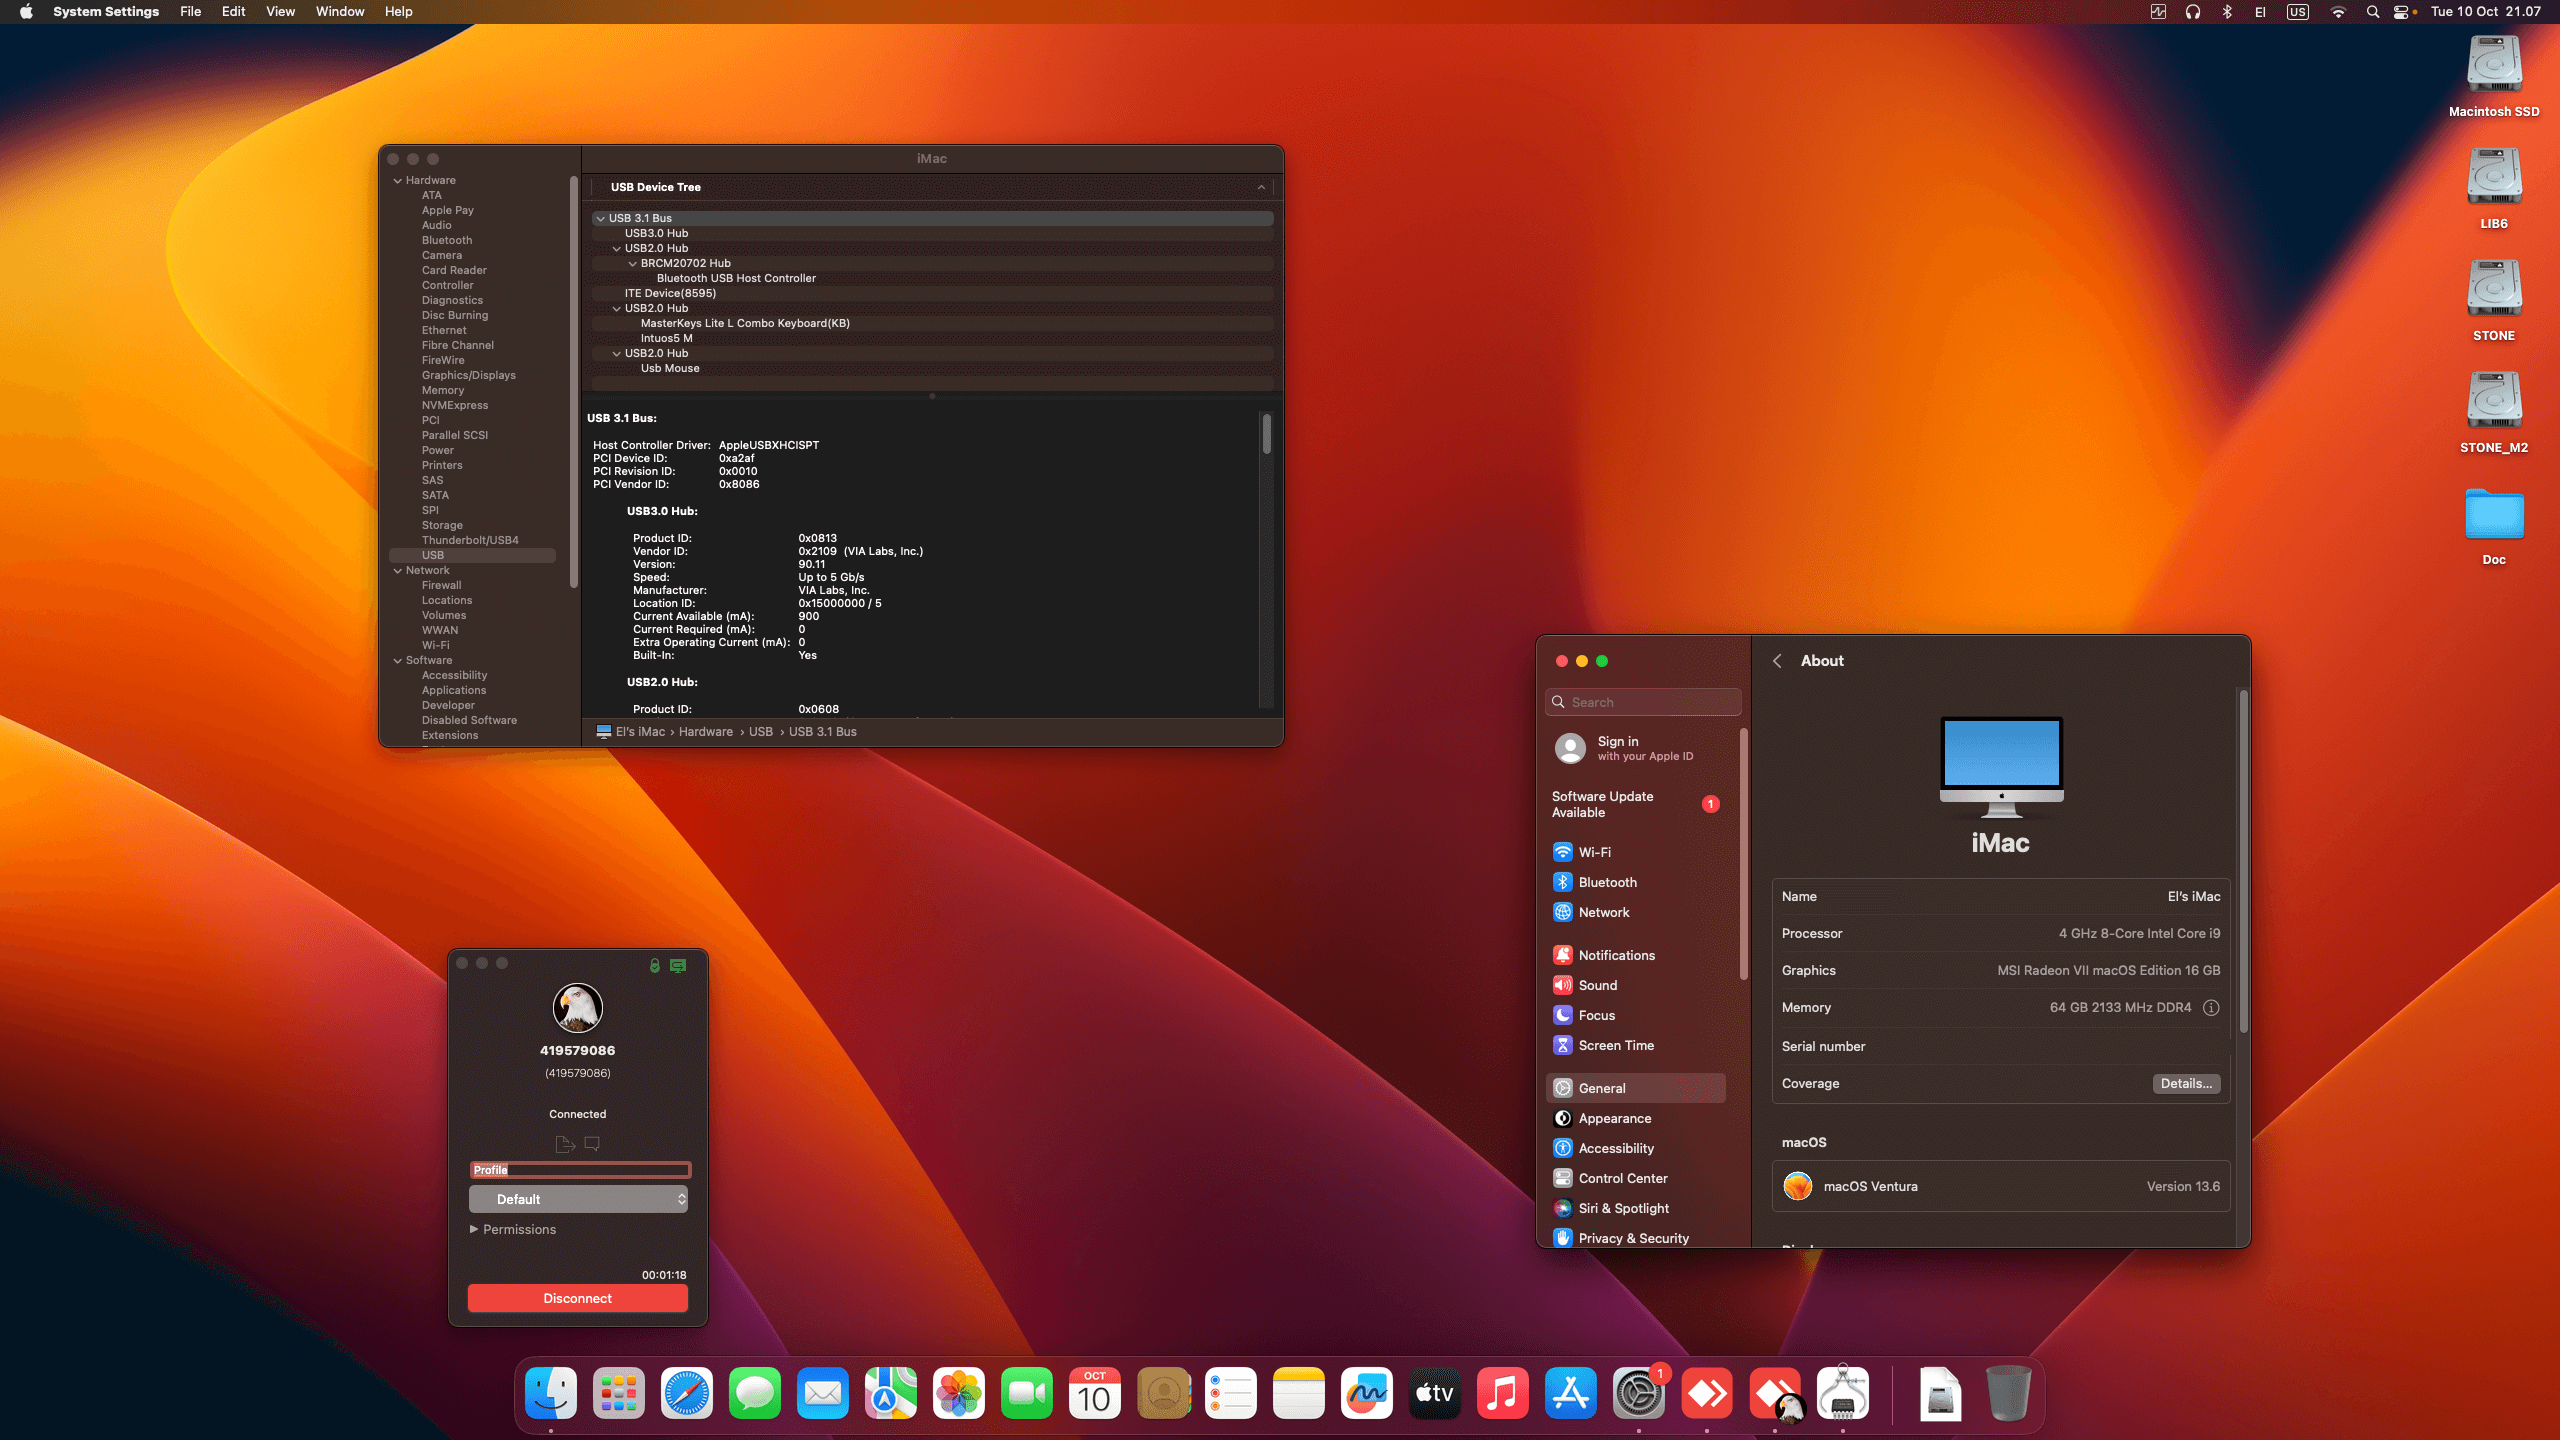Screen dimensions: 2560x1440
Task: Click the green security lock icon in the AnyDesk titlebar
Action: (654, 965)
